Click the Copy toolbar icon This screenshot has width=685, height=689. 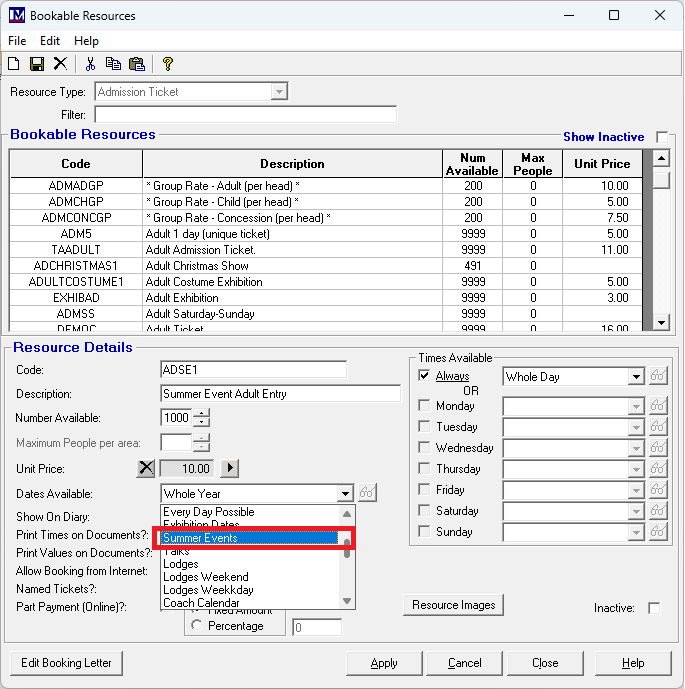pyautogui.click(x=113, y=64)
